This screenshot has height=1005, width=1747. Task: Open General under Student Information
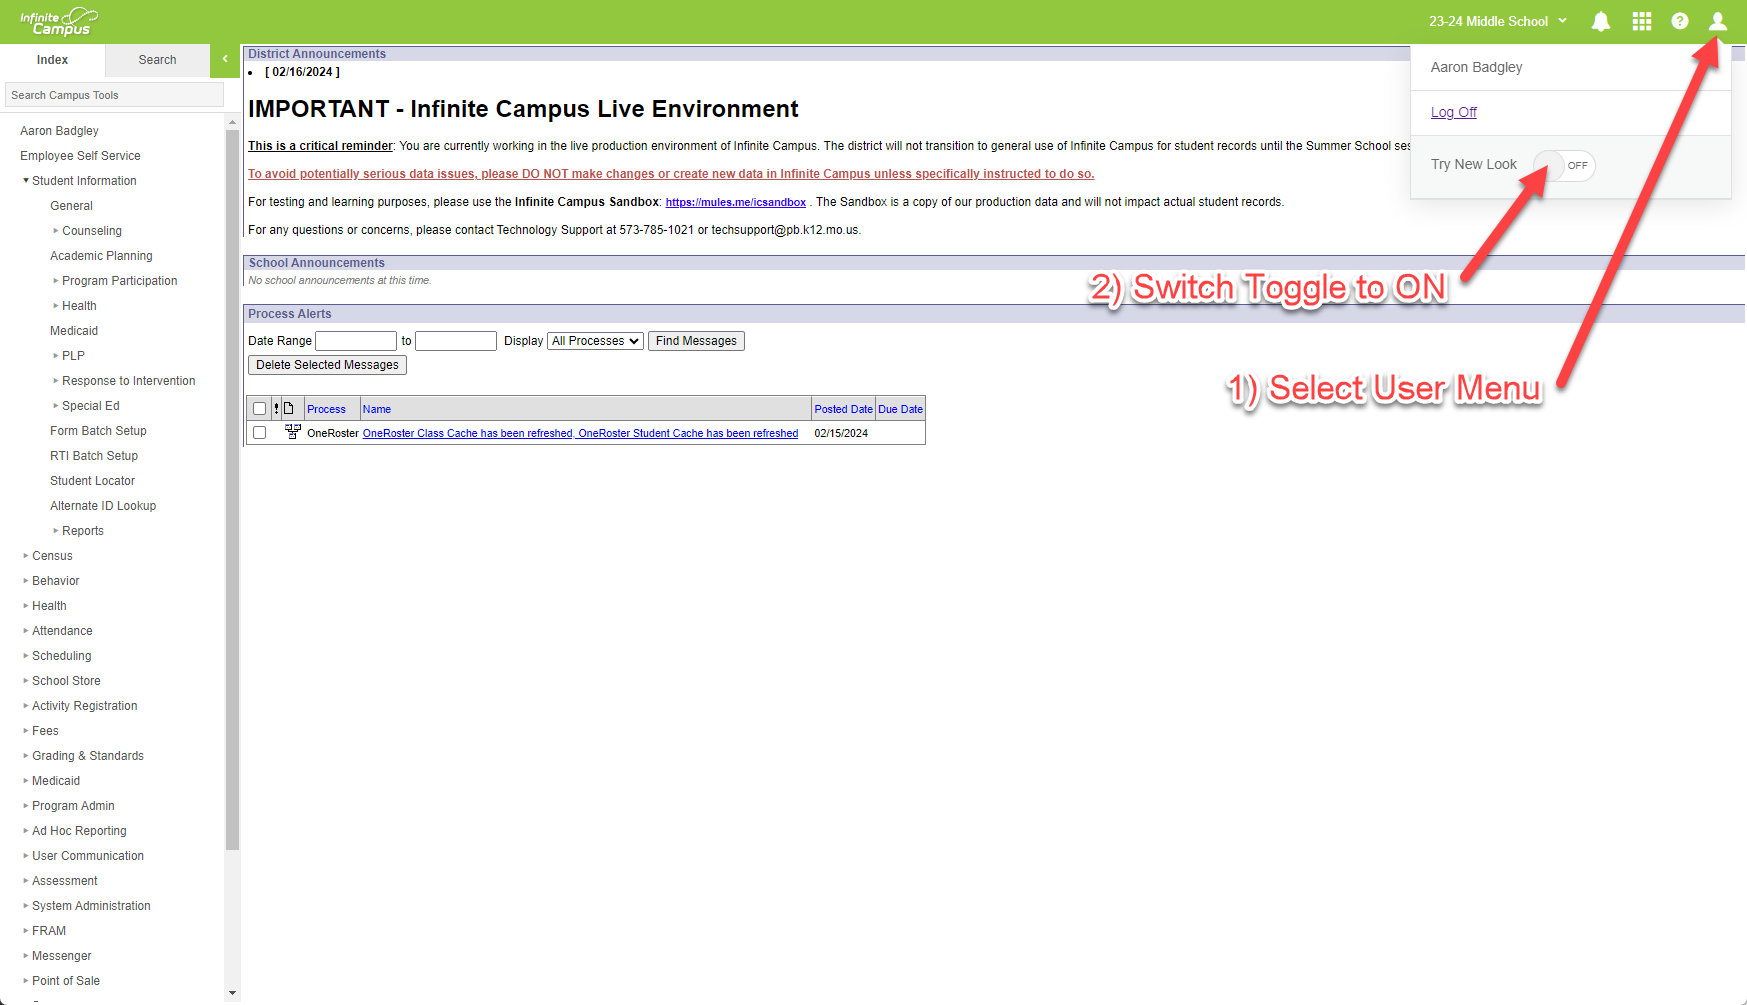71,206
